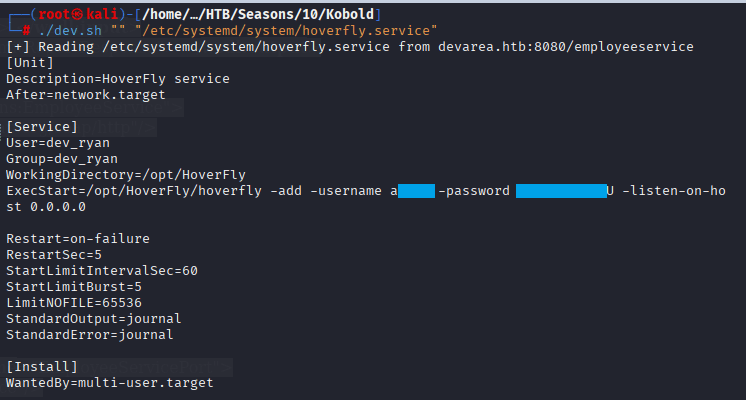Click the StartLimitIntervalSec=60 line
The width and height of the screenshot is (746, 400).
coord(101,270)
